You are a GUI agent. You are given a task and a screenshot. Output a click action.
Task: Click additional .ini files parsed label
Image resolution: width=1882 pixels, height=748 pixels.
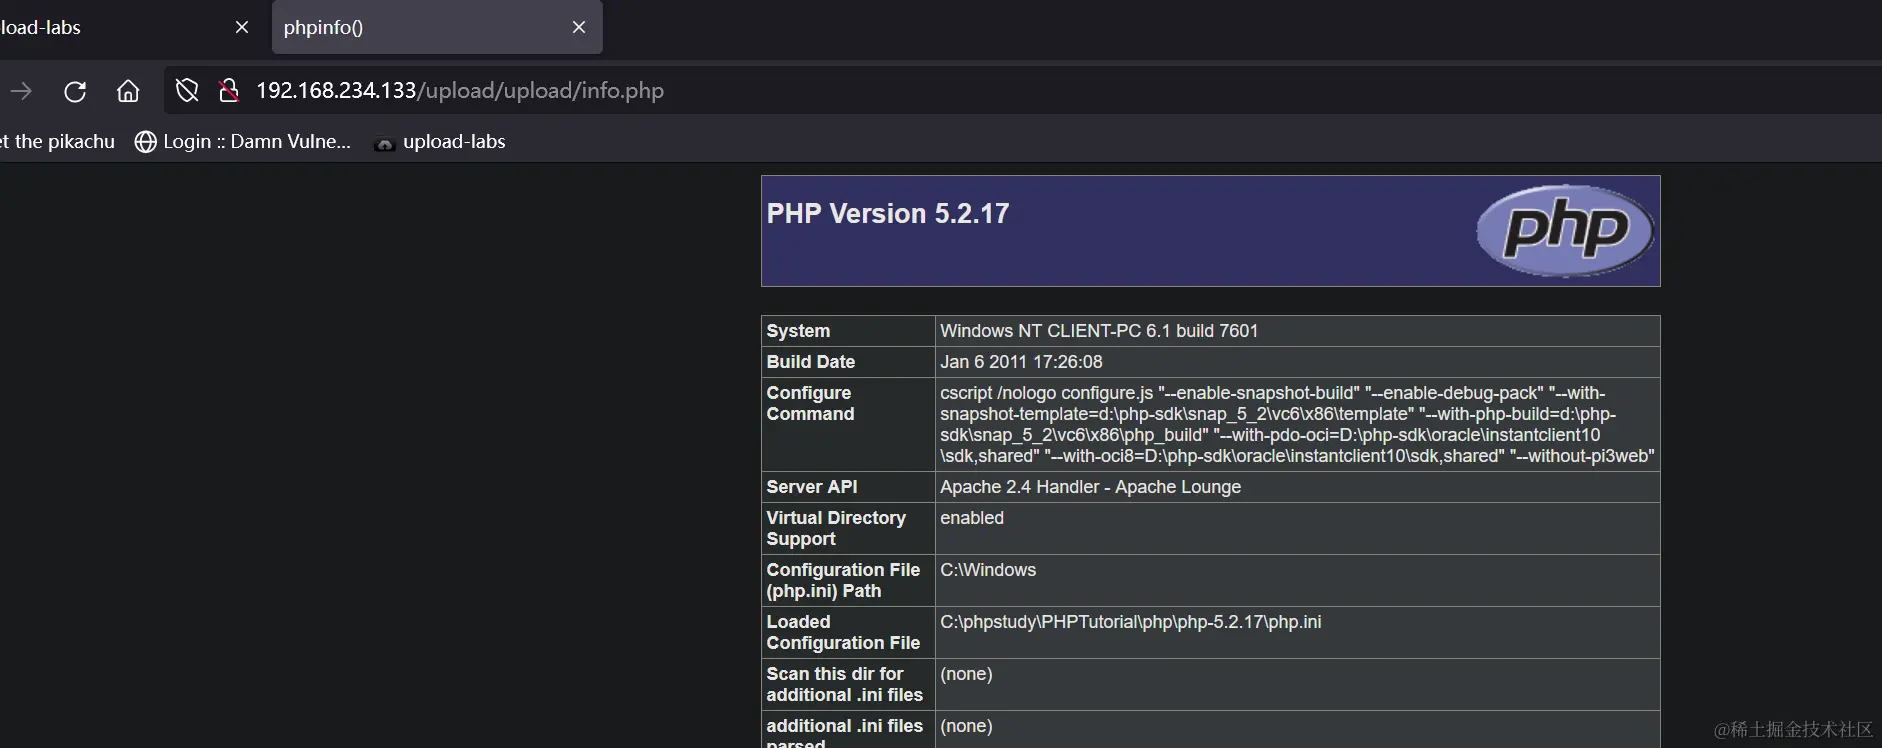click(x=845, y=734)
